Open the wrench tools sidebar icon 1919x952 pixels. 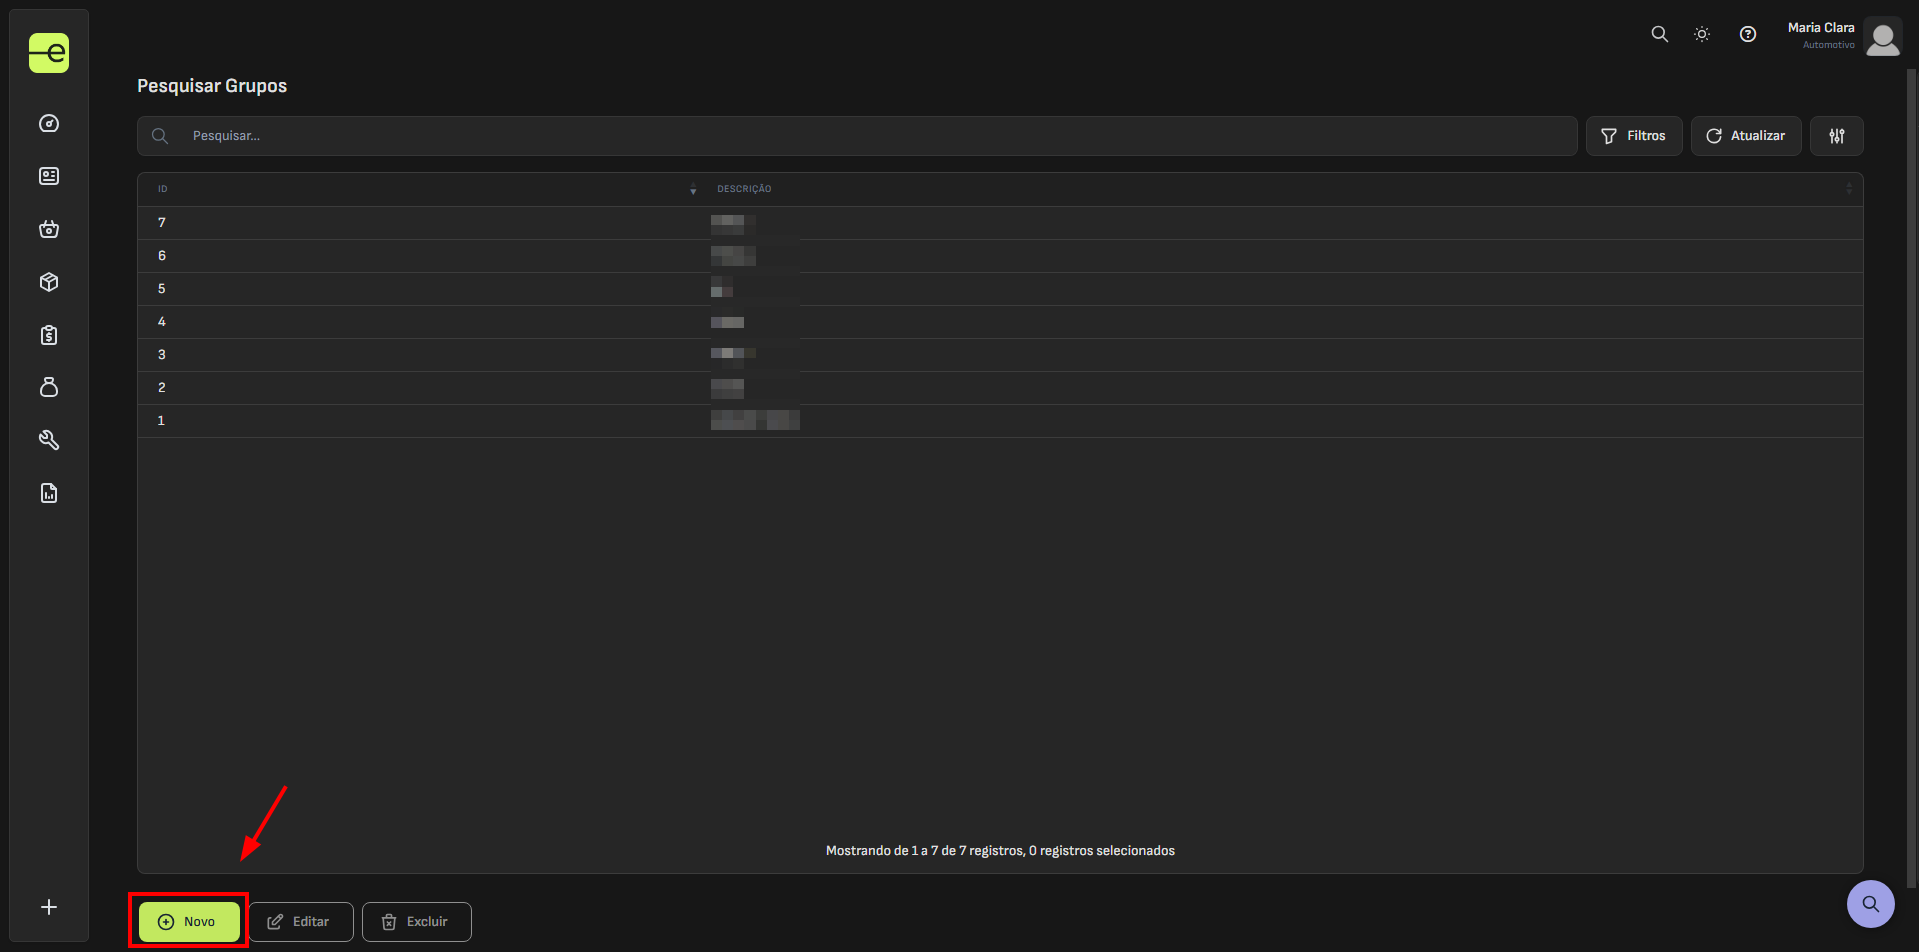tap(49, 440)
